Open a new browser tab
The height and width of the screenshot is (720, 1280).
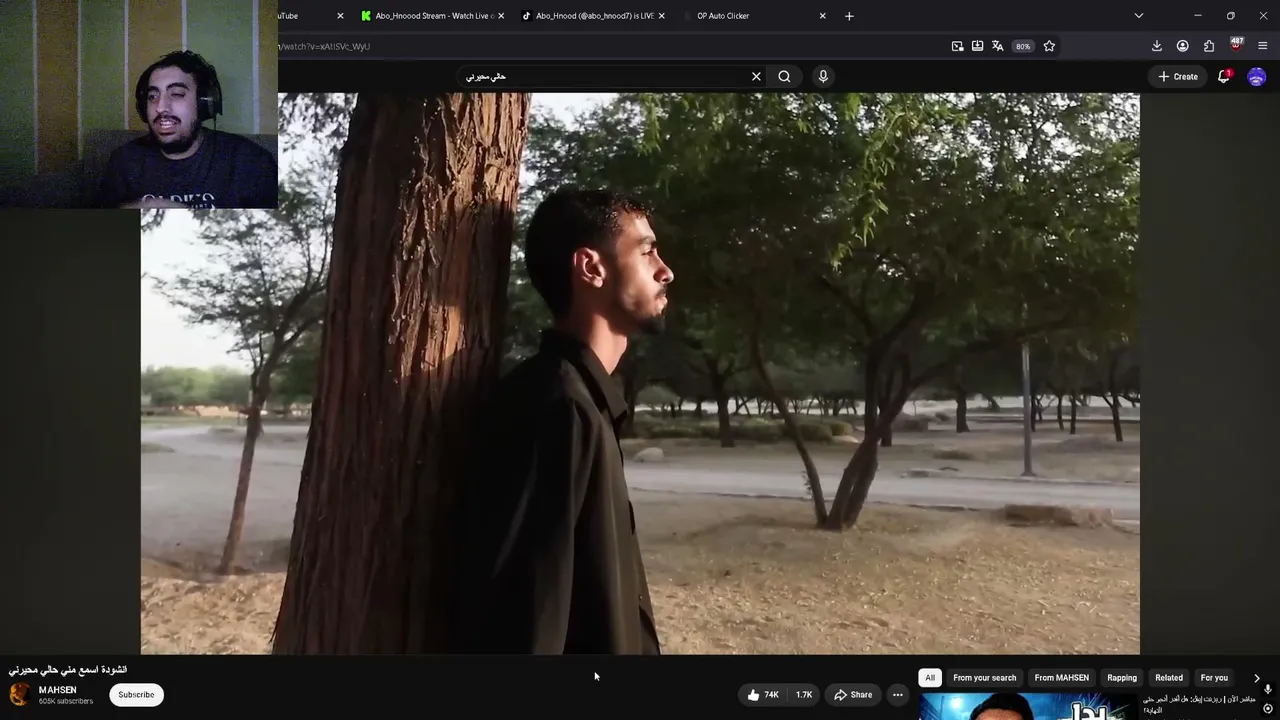point(849,16)
